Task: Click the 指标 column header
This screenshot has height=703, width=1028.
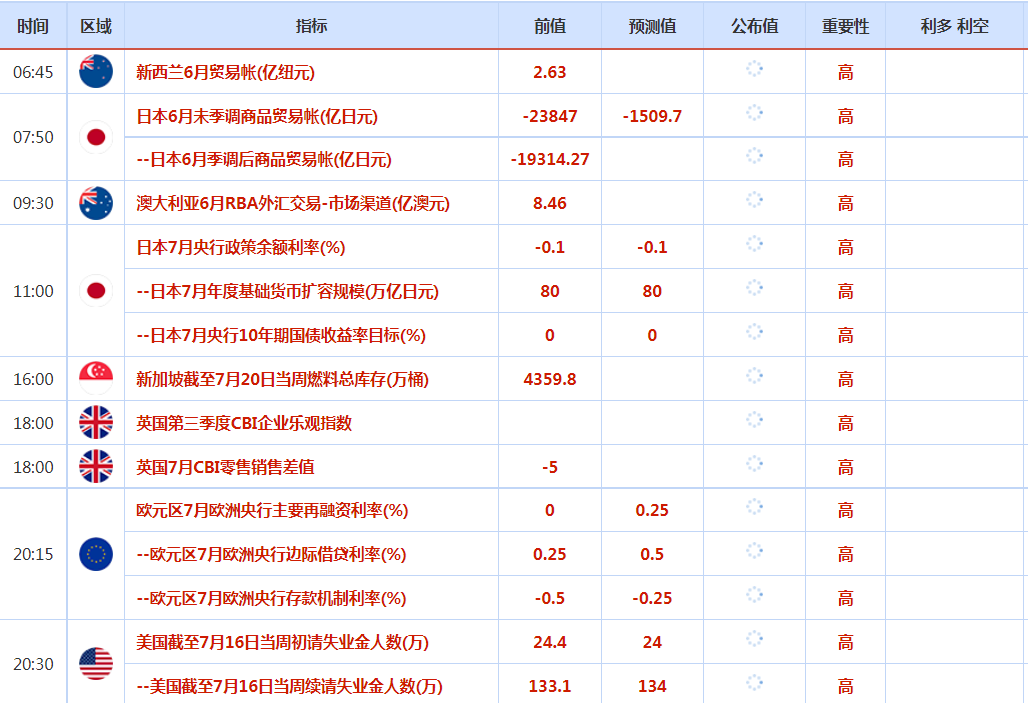Action: click(311, 26)
